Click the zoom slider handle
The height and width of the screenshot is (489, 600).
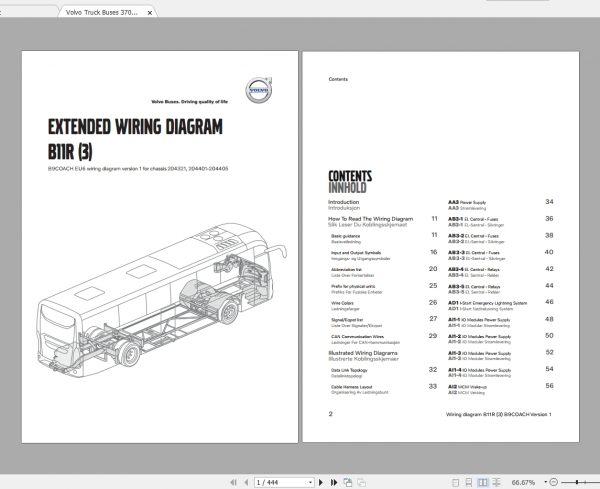click(577, 482)
